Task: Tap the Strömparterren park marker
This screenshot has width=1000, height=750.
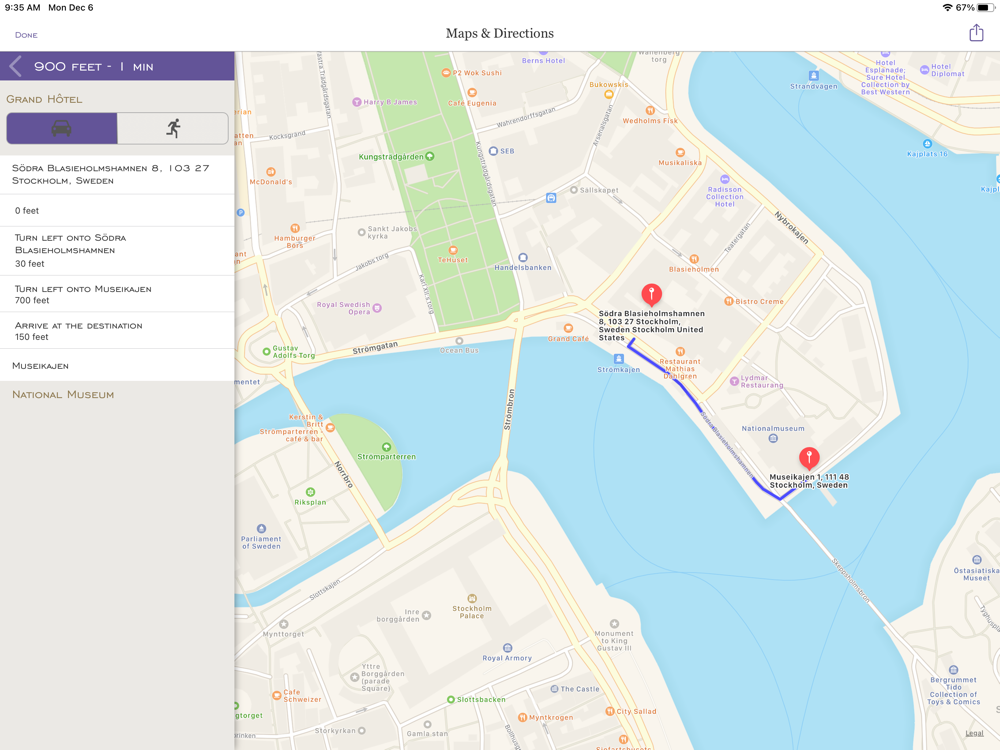Action: coord(386,447)
